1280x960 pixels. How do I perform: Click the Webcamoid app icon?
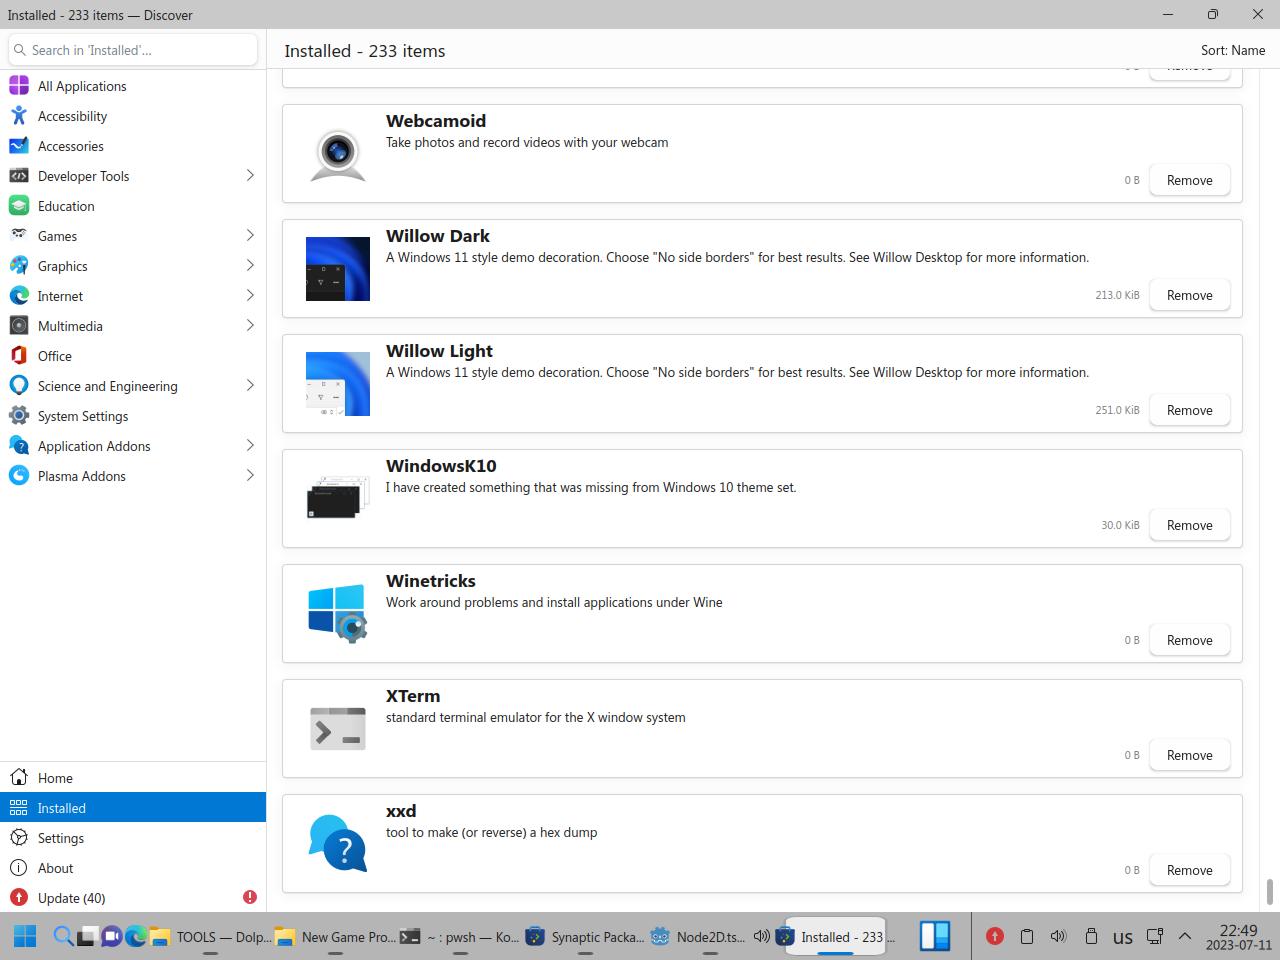coord(338,154)
